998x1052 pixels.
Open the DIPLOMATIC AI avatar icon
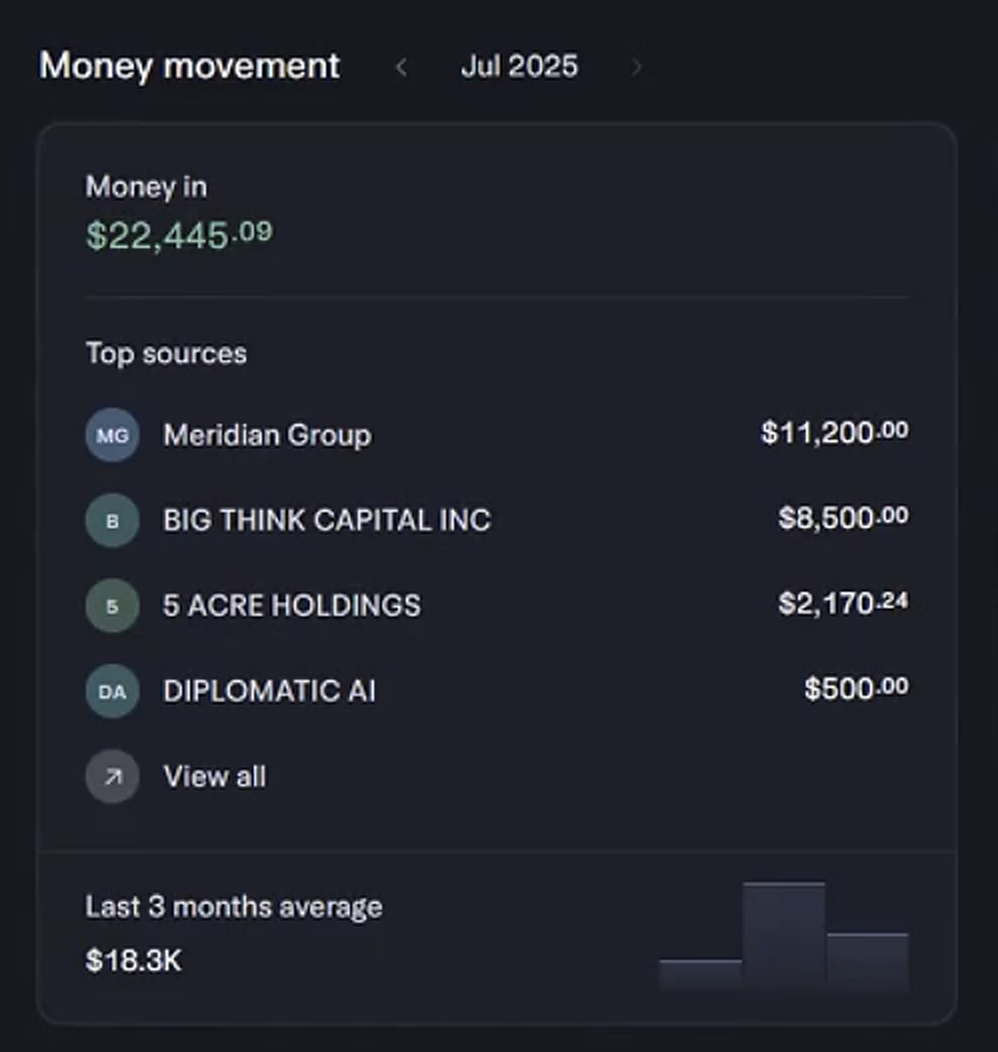click(111, 691)
